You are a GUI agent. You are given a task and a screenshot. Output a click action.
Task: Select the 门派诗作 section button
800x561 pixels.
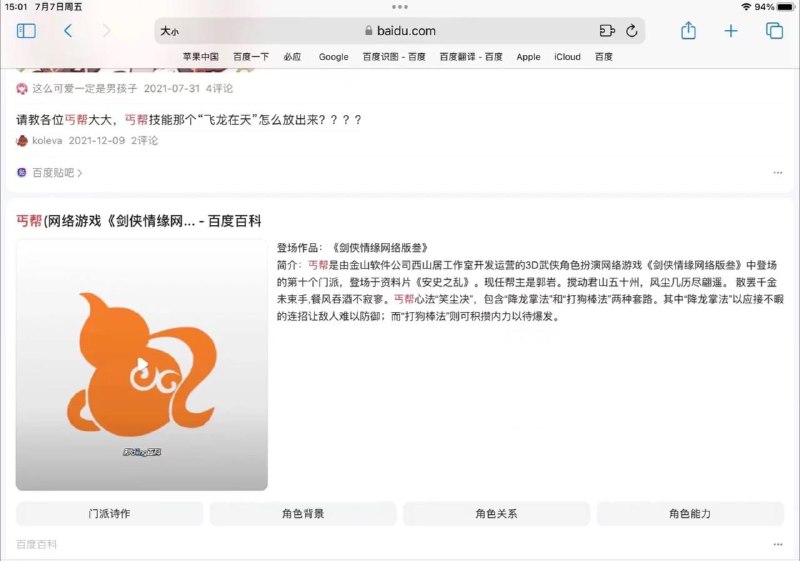pos(109,514)
